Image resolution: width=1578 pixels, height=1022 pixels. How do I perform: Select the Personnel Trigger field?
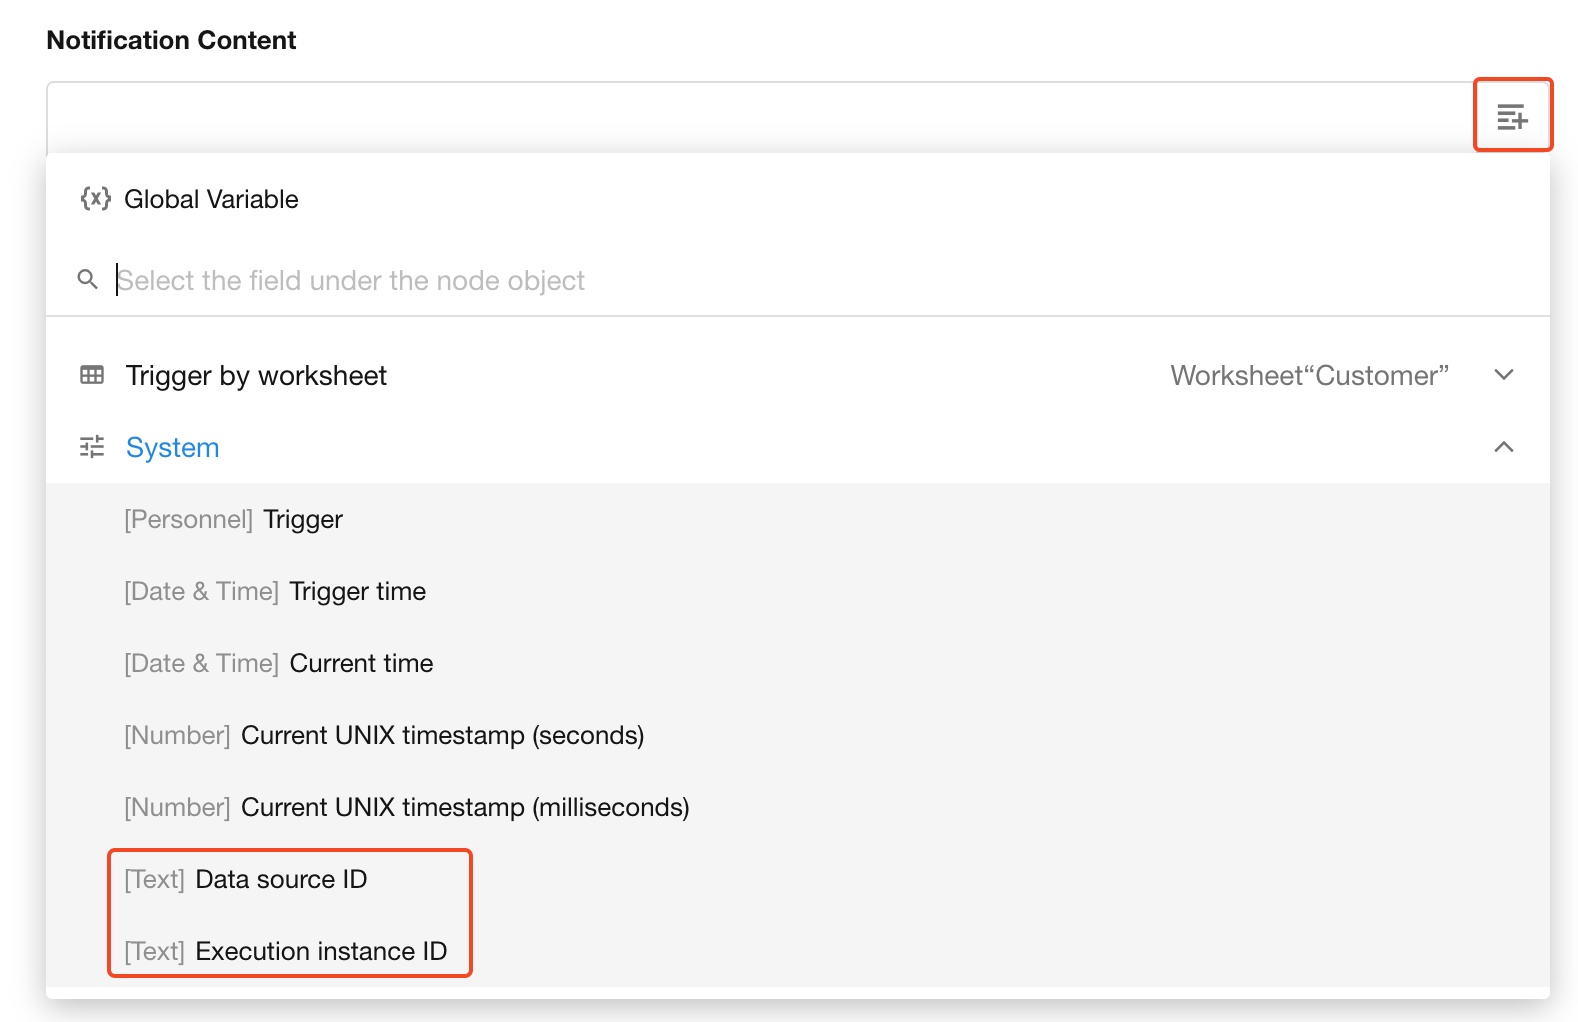[234, 520]
